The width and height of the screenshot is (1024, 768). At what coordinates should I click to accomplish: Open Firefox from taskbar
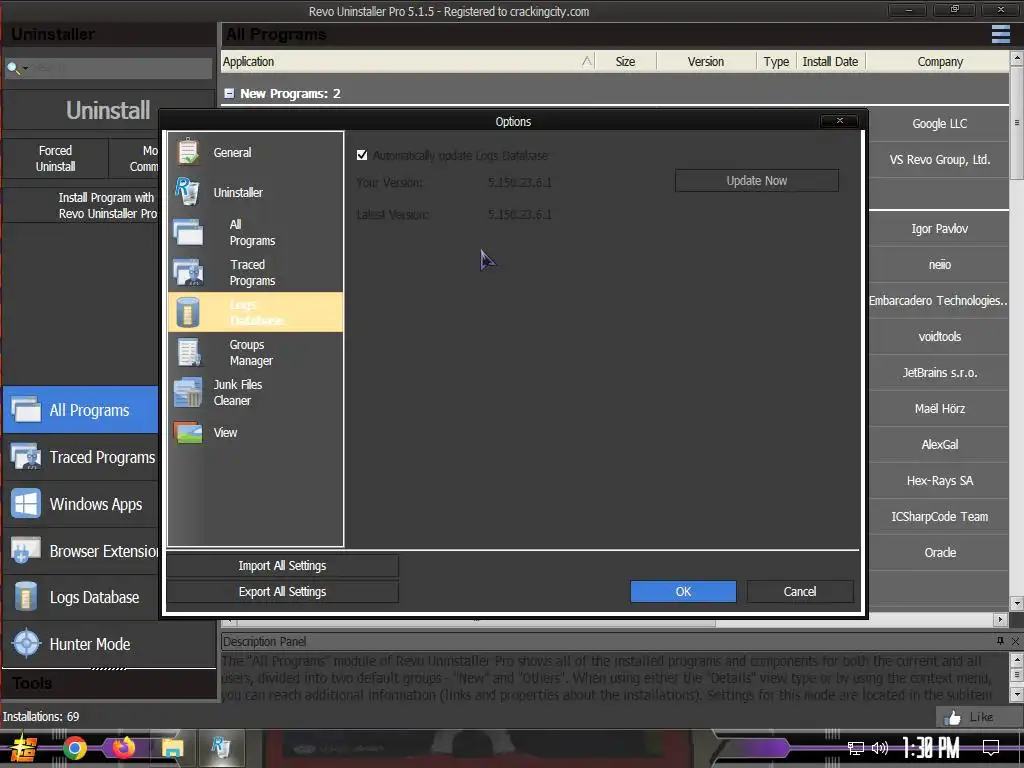[123, 747]
